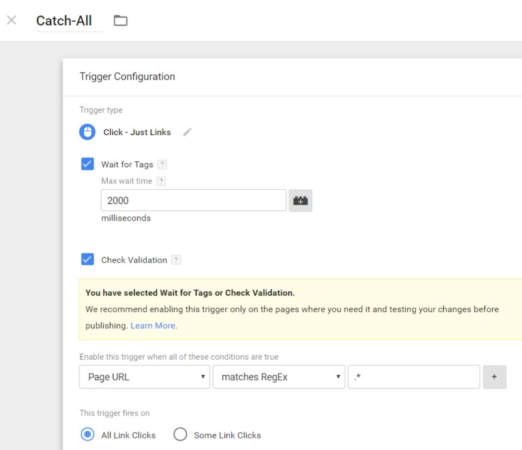Click the Trigger Configuration heading
Viewport: 522px width, 450px height.
pos(127,77)
